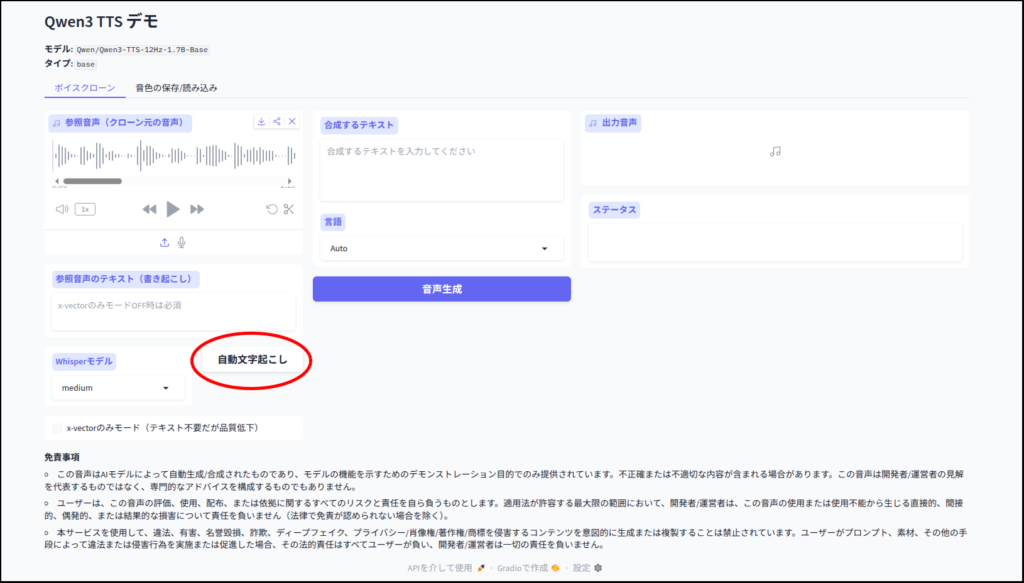Viewport: 1024px width, 583px height.
Task: Enable the x-vectorのみモード checkbox
Action: [57, 428]
